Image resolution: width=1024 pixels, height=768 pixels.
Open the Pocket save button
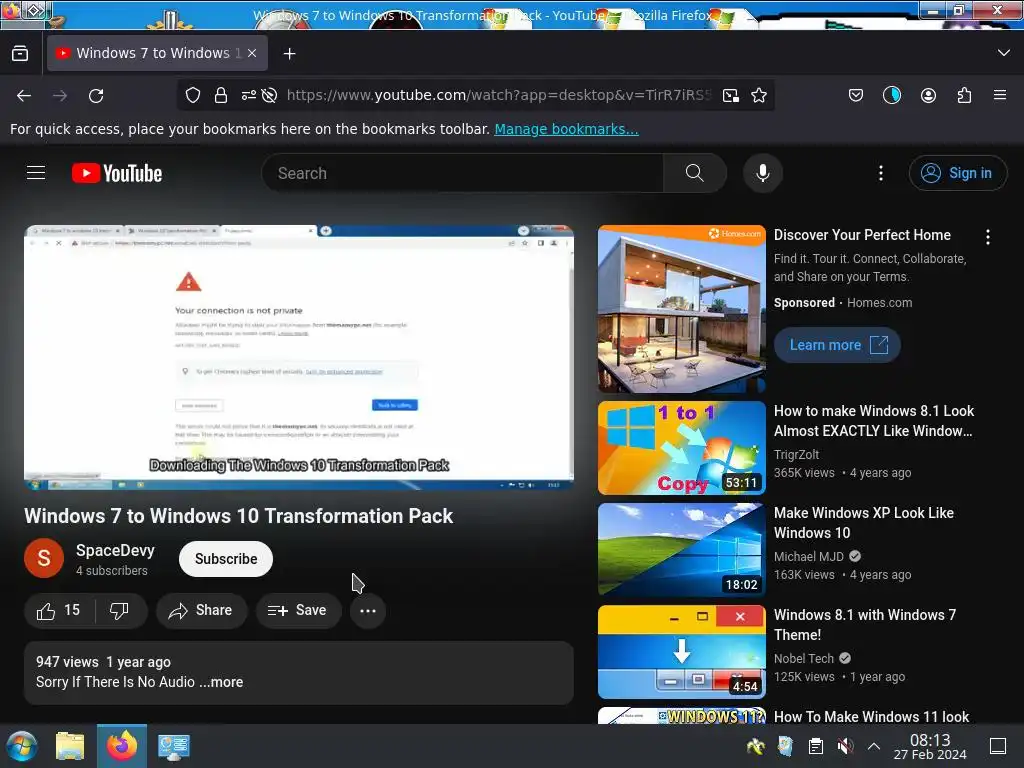pyautogui.click(x=856, y=95)
